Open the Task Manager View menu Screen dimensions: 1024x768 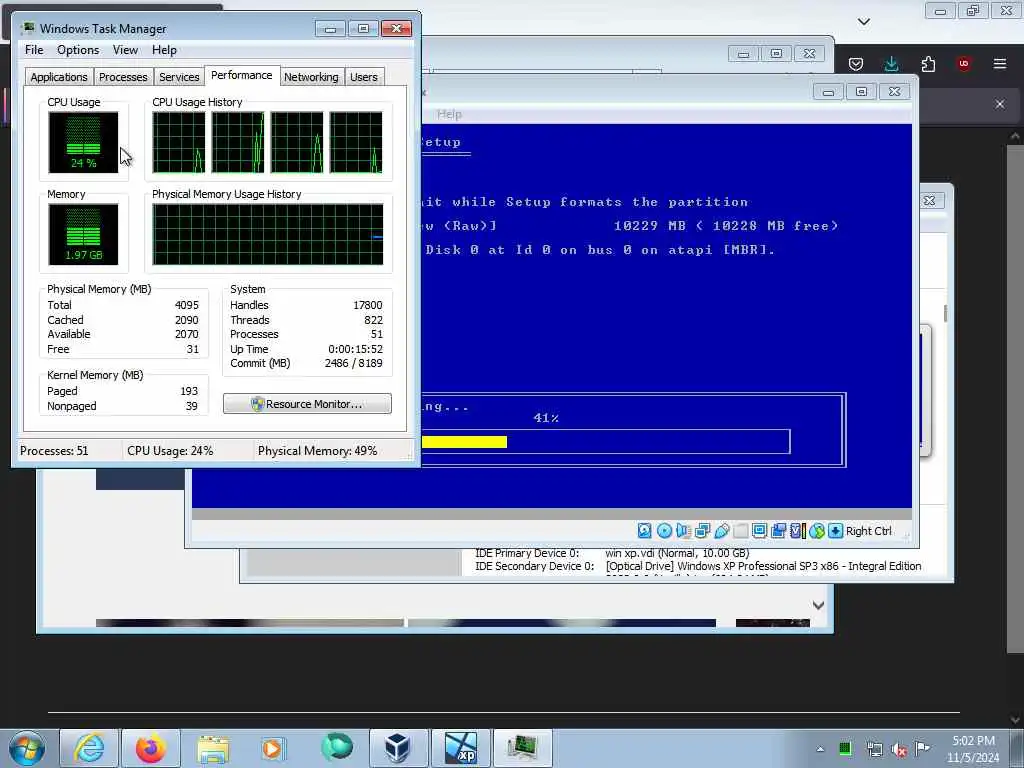pyautogui.click(x=125, y=50)
